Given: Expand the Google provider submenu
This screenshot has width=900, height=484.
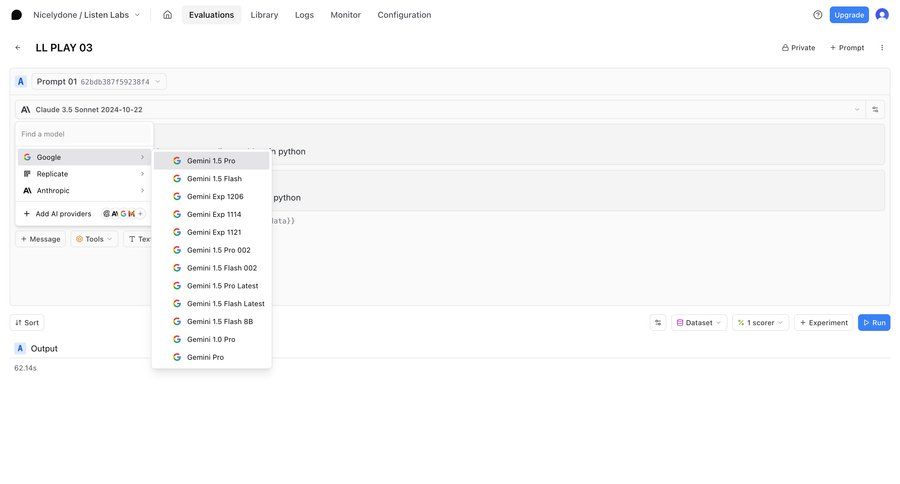Looking at the screenshot, I should (84, 157).
